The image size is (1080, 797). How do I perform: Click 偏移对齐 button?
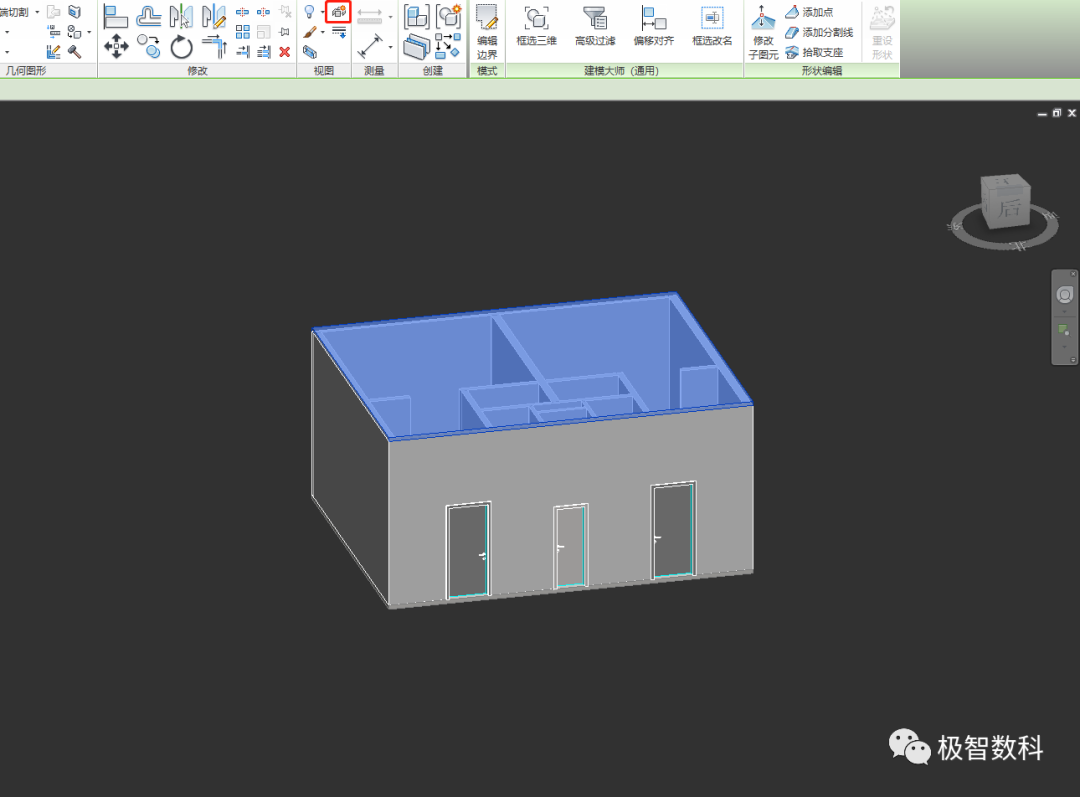(654, 26)
